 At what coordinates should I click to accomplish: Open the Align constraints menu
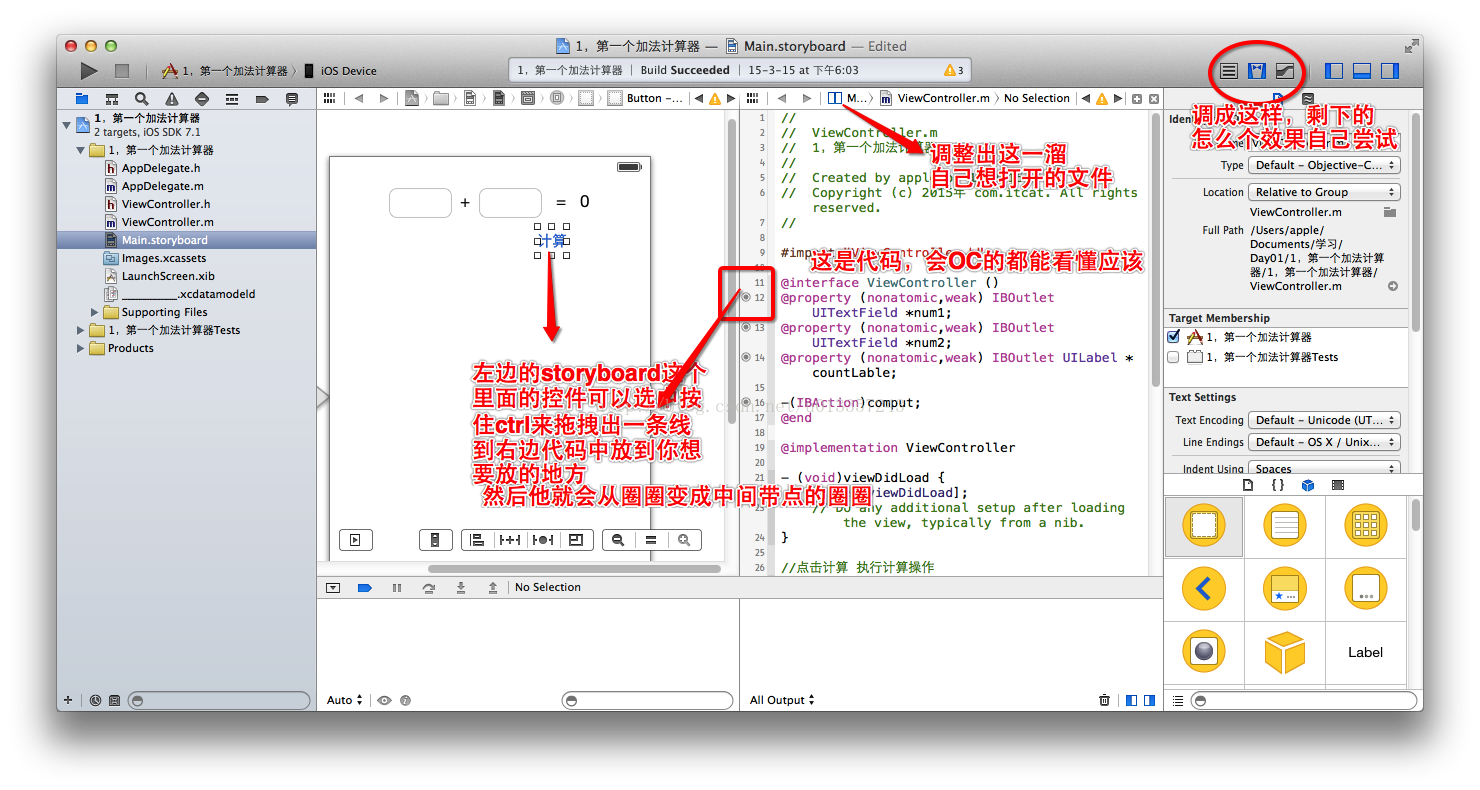pyautogui.click(x=477, y=540)
